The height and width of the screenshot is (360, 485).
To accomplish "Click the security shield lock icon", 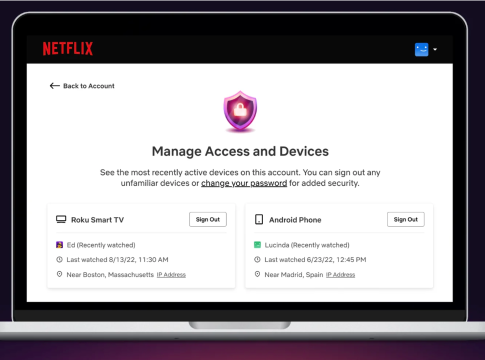I will 240,111.
